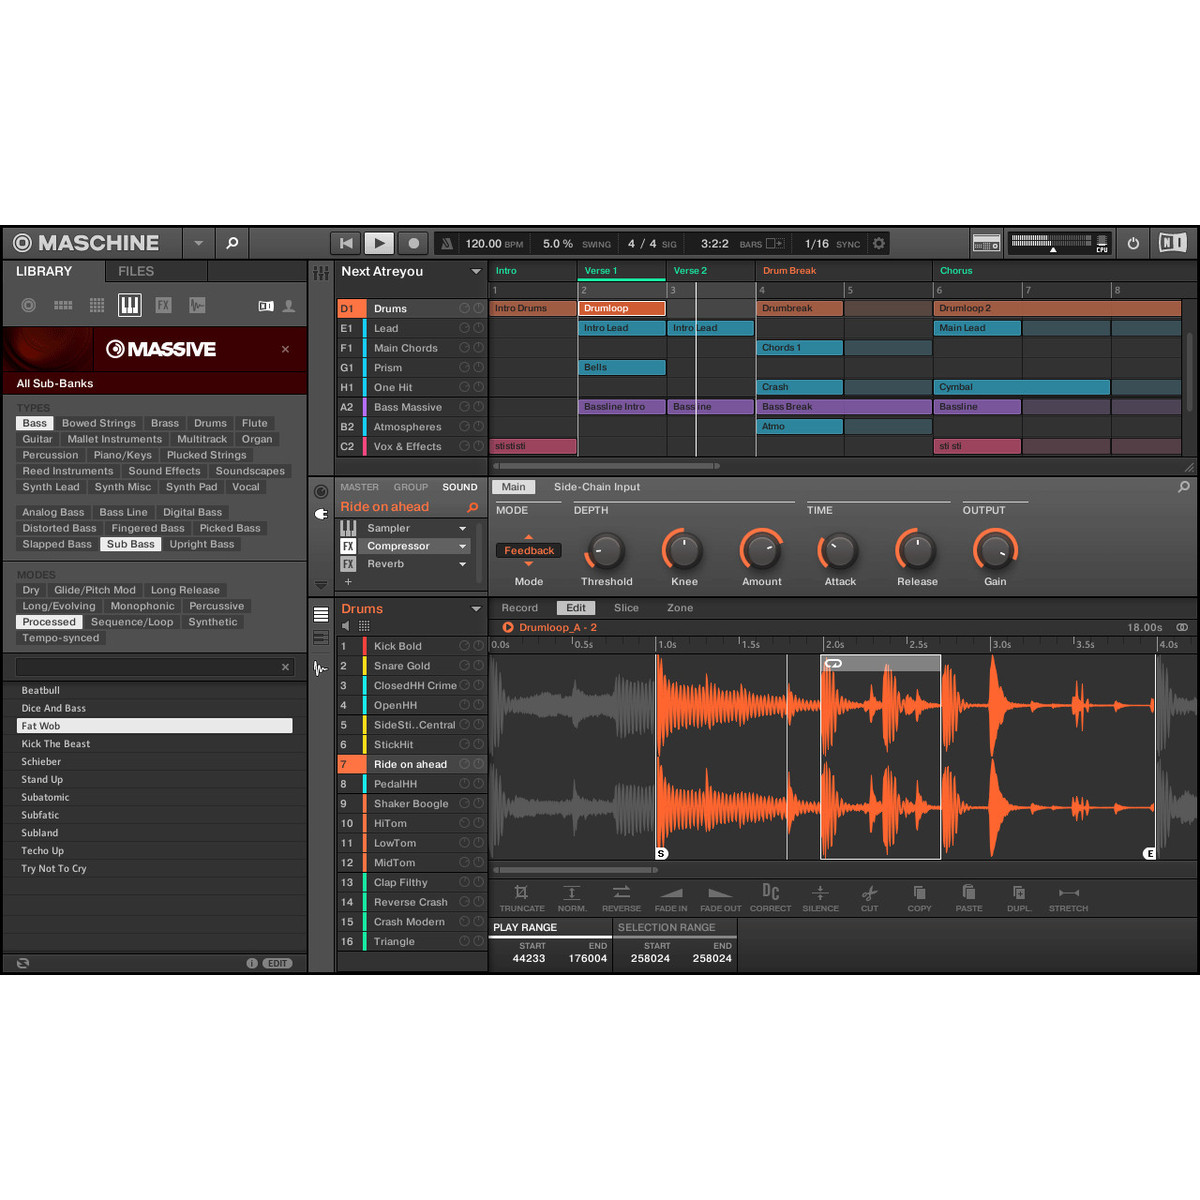Switch to pad view grid icon under Drums
The height and width of the screenshot is (1200, 1200).
coord(364,626)
